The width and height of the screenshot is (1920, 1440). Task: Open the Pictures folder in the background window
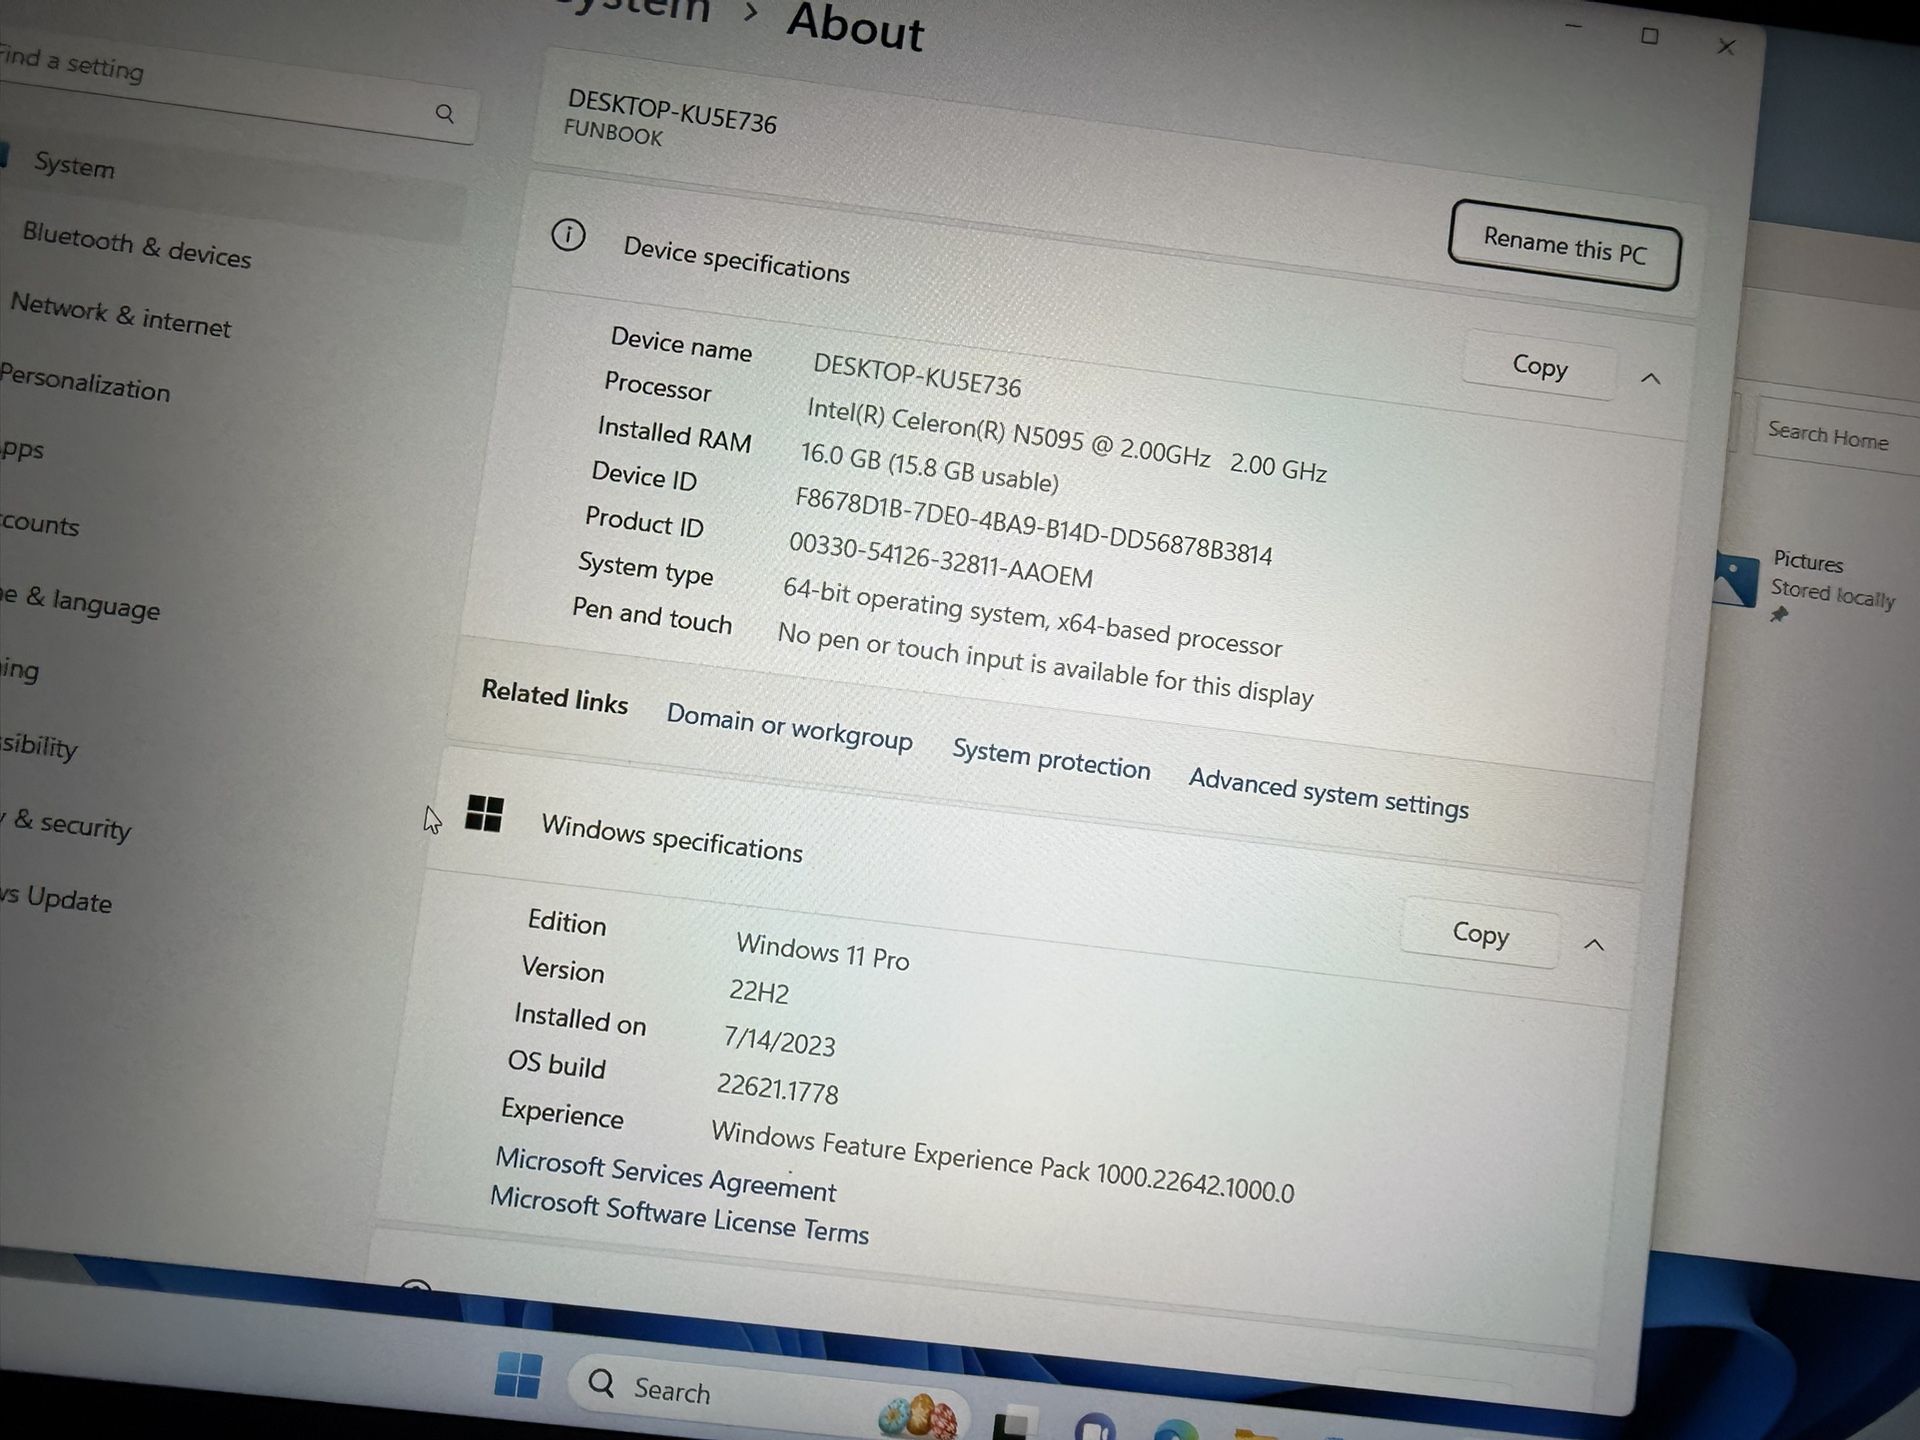(x=1806, y=583)
